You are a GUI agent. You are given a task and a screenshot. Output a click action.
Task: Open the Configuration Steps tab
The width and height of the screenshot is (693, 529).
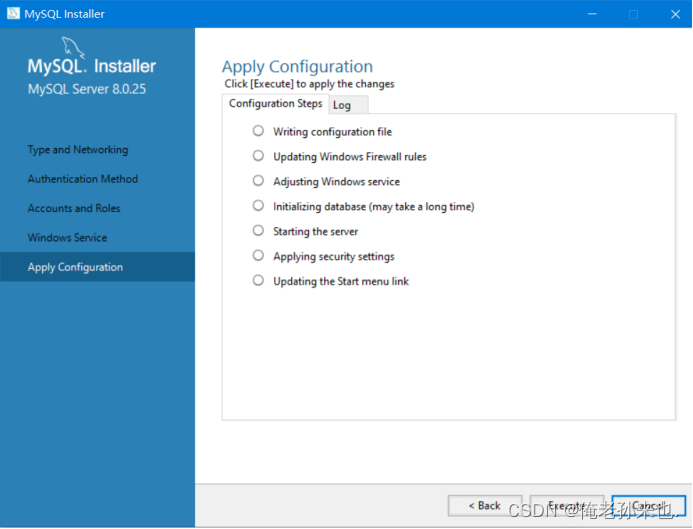point(275,103)
